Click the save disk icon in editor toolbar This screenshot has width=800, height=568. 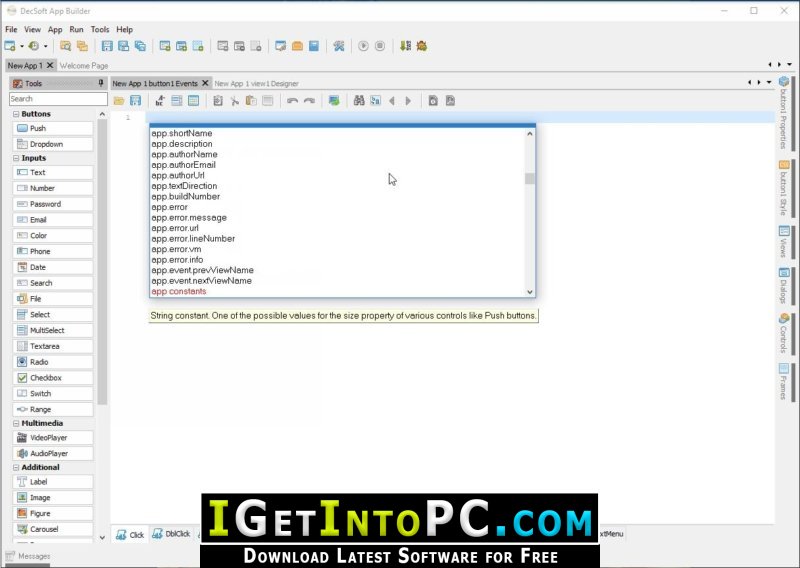click(136, 101)
